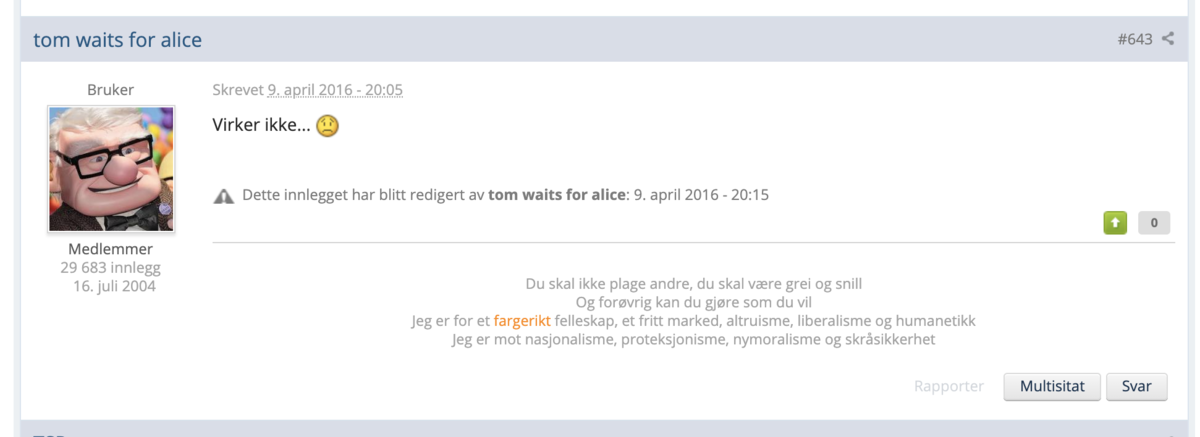Image resolution: width=1200 pixels, height=437 pixels.
Task: Click the sad face emoji in the post
Action: click(327, 127)
